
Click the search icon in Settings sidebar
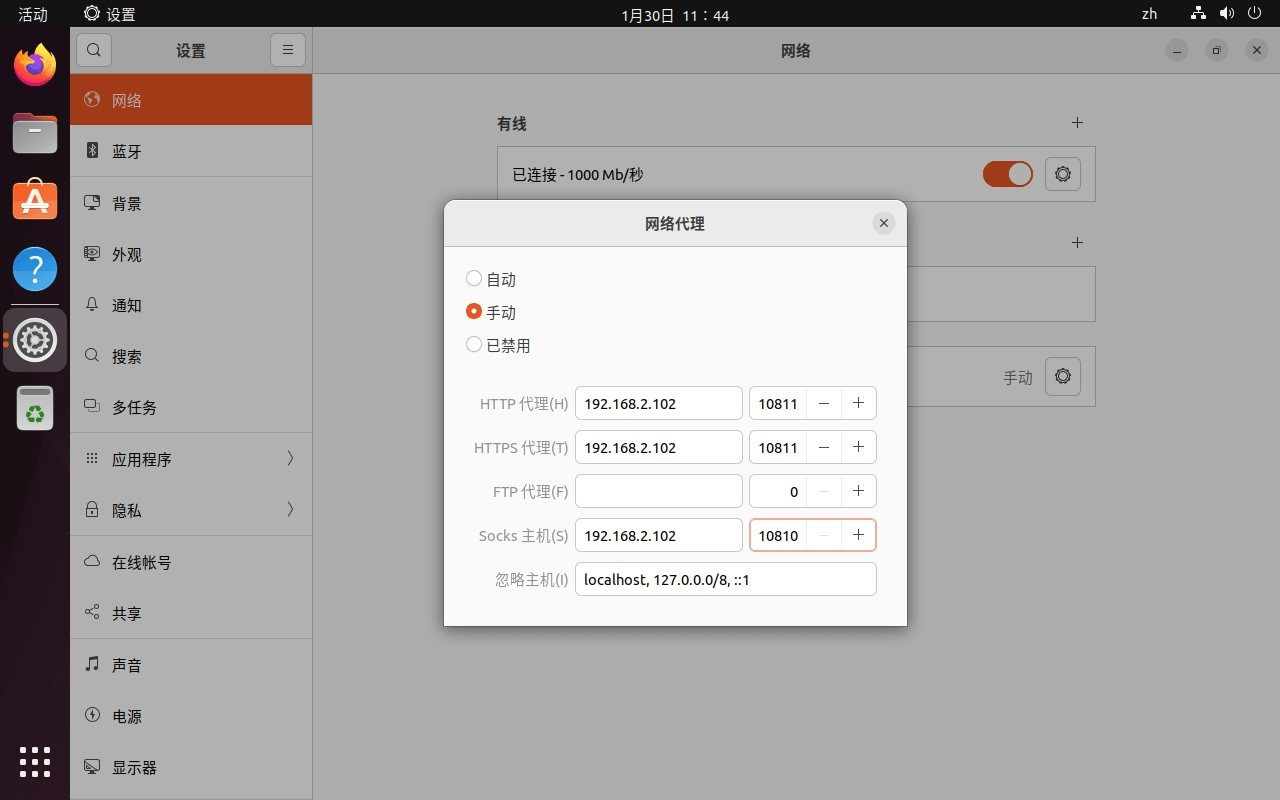[94, 50]
